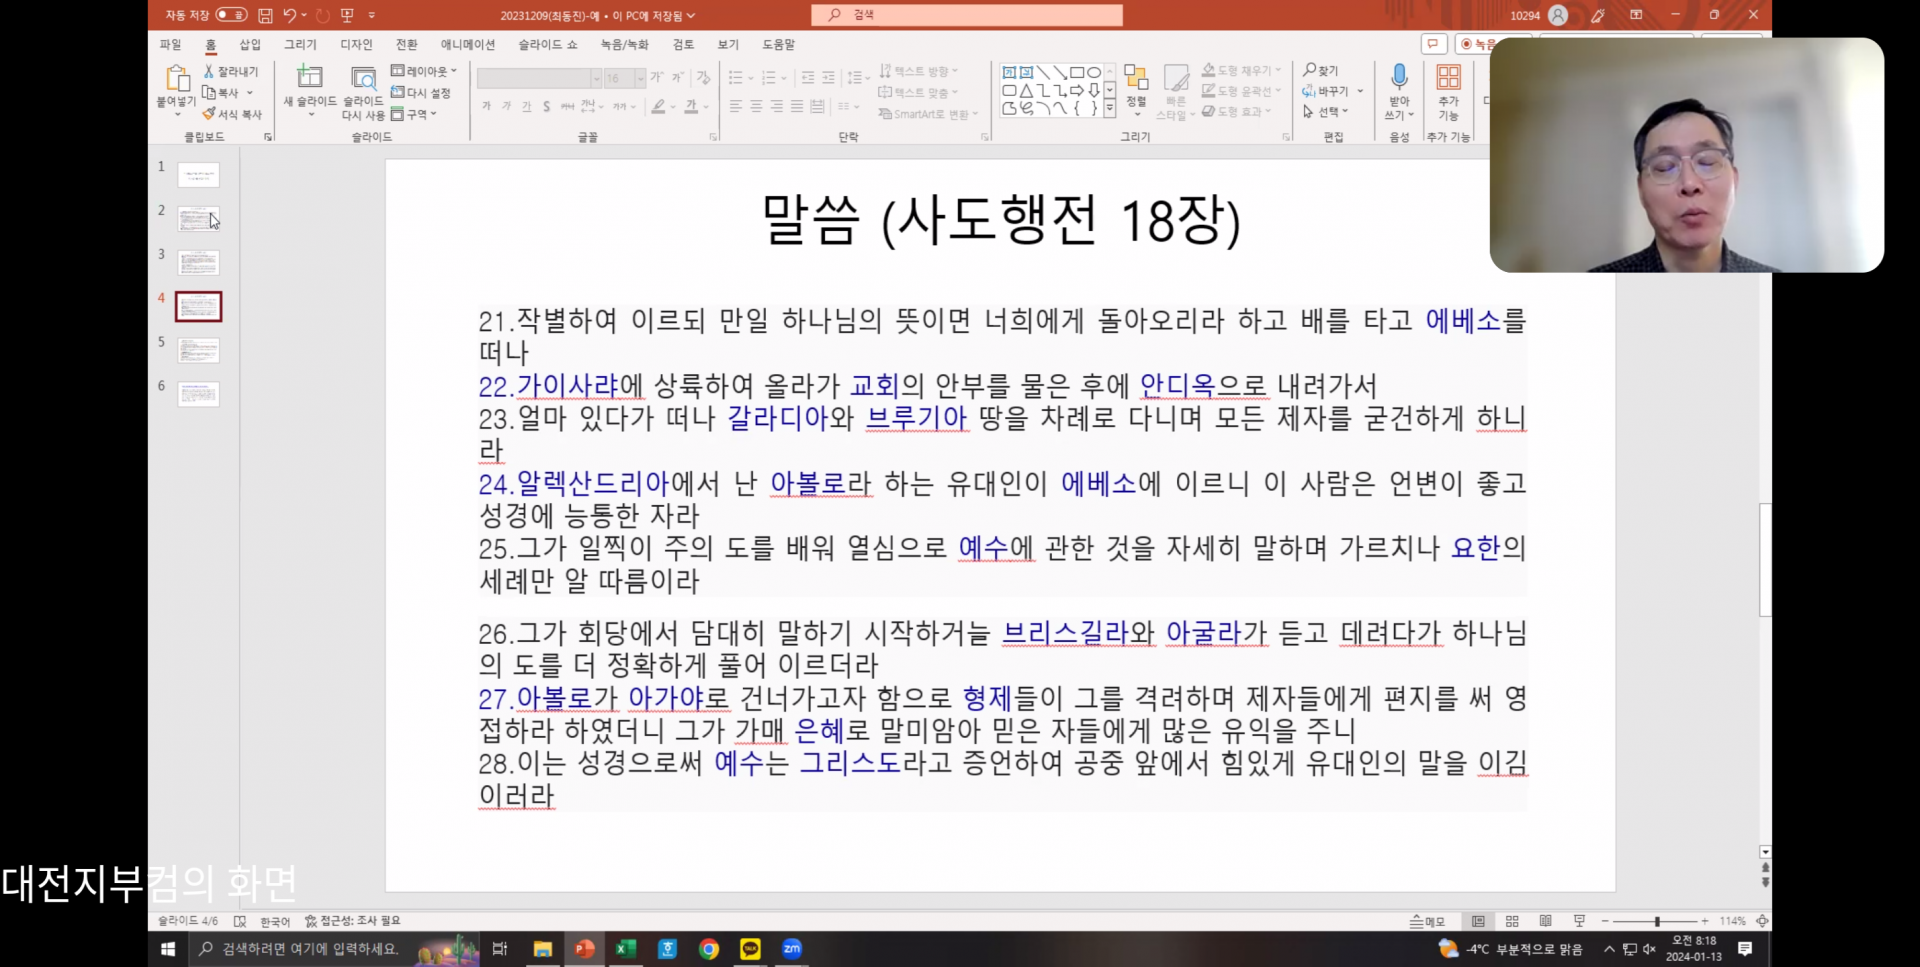Click the font highlight color swatch
The height and width of the screenshot is (967, 1920).
pos(659,107)
